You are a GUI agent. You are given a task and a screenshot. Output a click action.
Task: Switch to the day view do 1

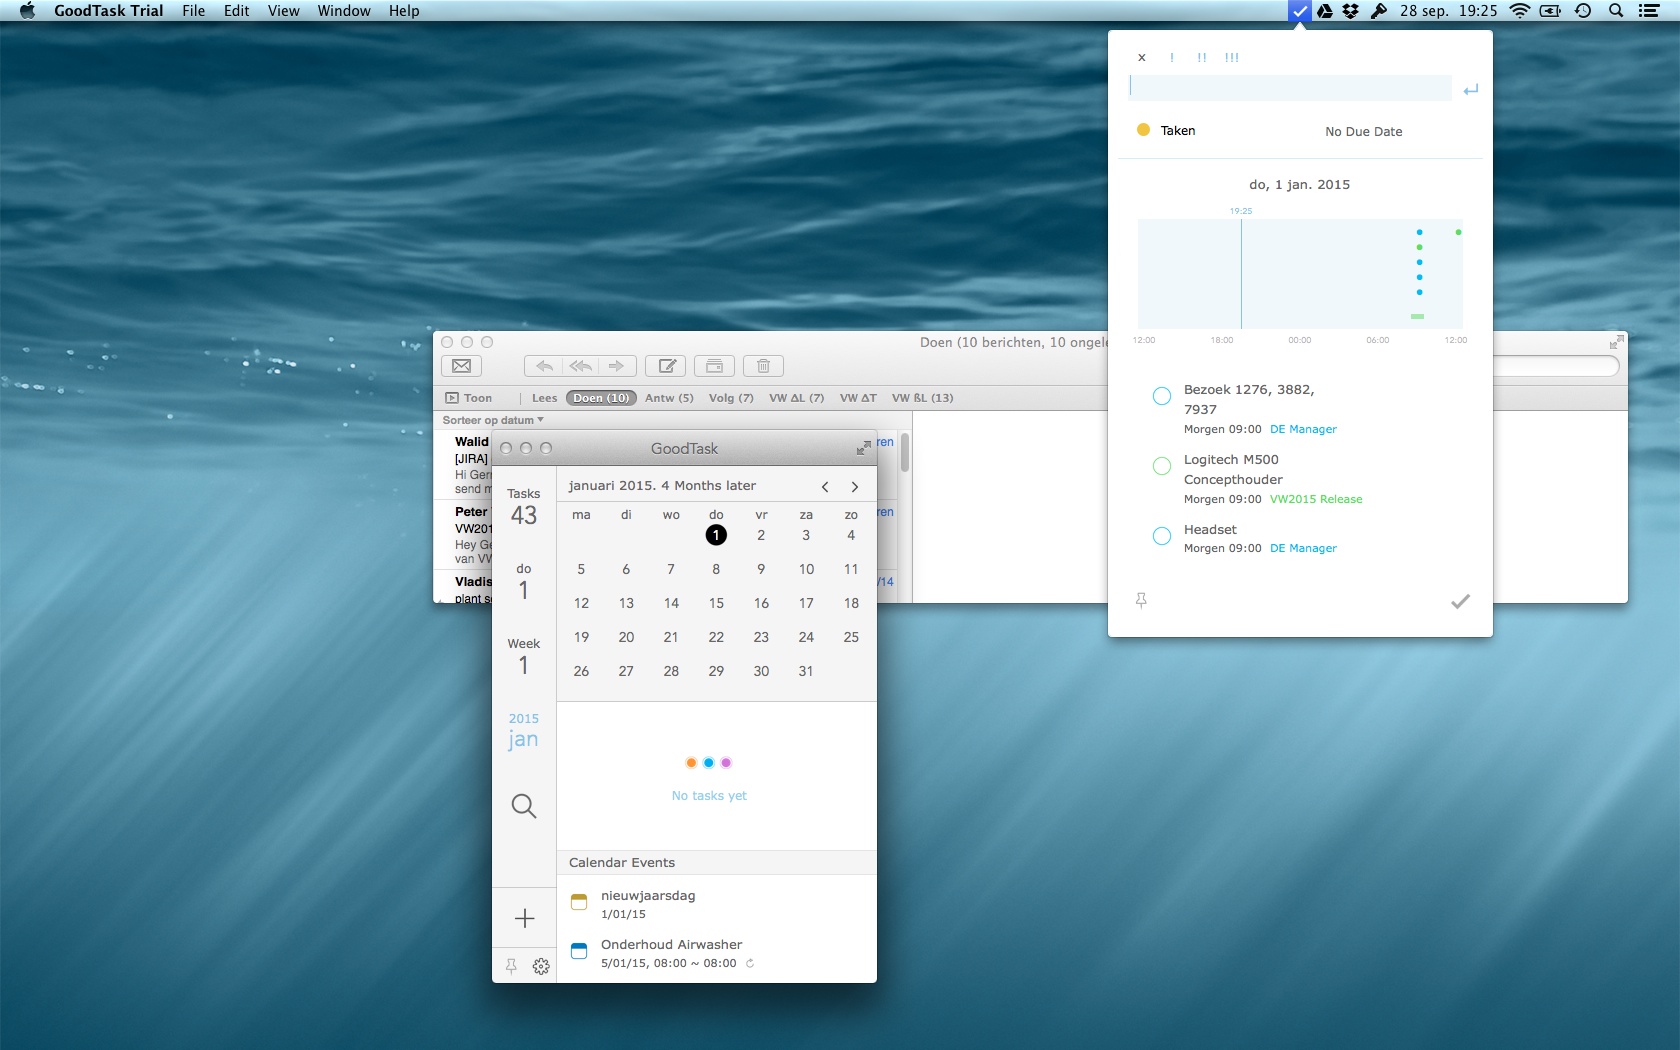(524, 582)
